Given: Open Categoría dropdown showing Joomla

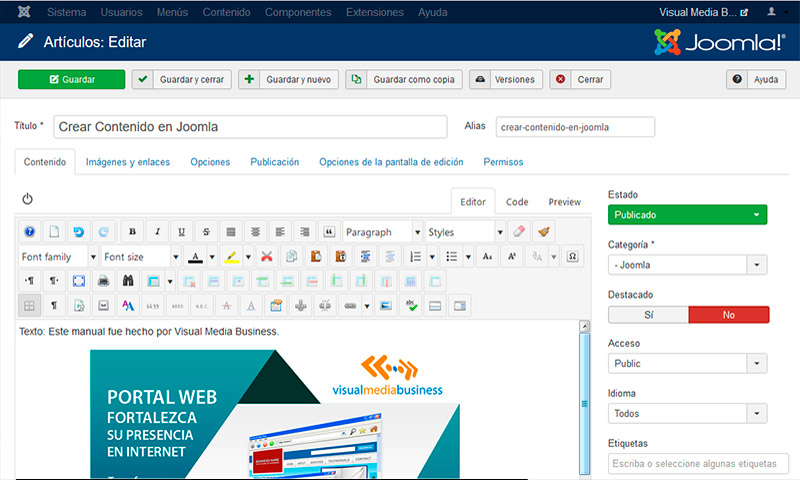Looking at the screenshot, I should click(687, 265).
